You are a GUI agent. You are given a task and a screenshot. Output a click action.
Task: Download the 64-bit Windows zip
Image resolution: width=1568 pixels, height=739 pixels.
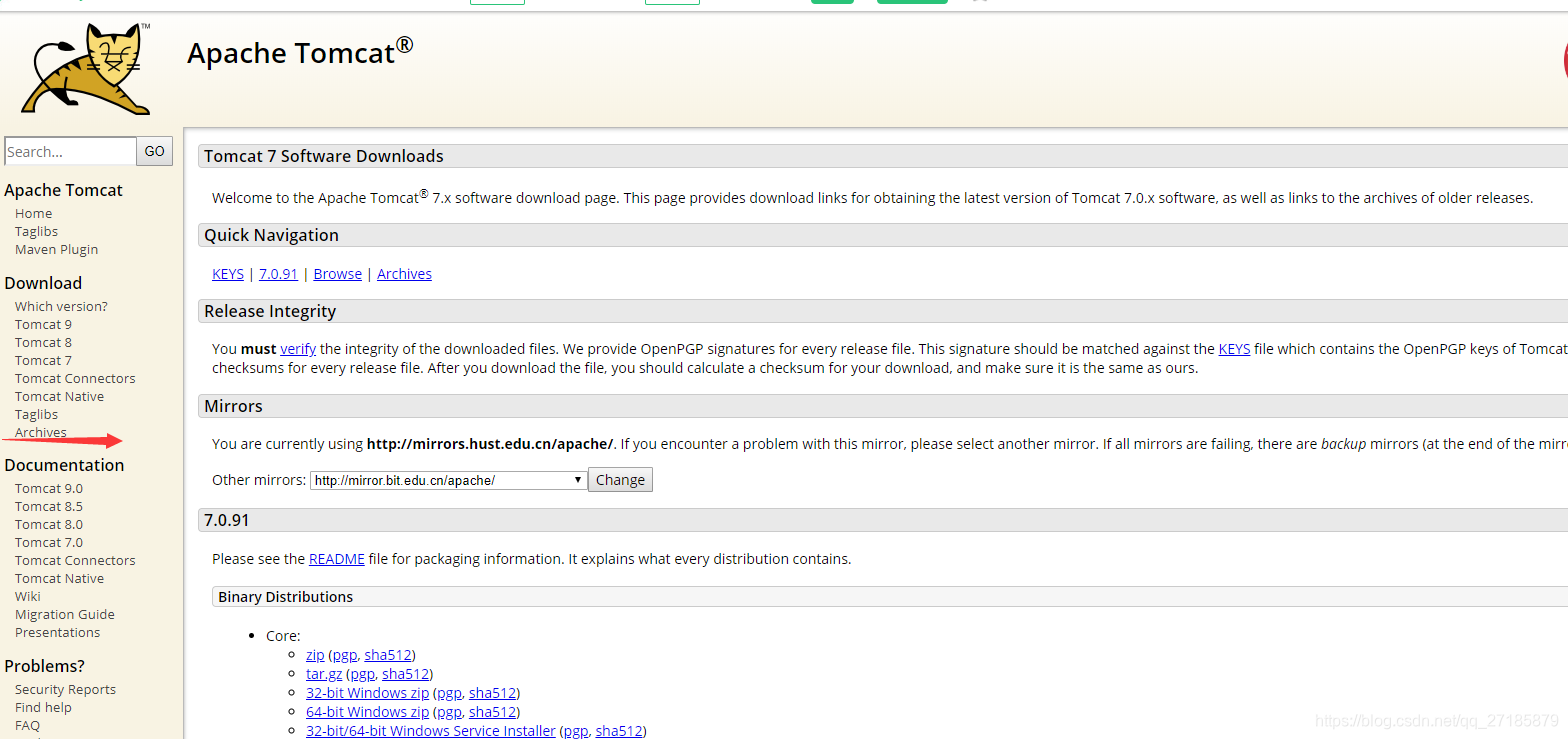pyautogui.click(x=367, y=712)
